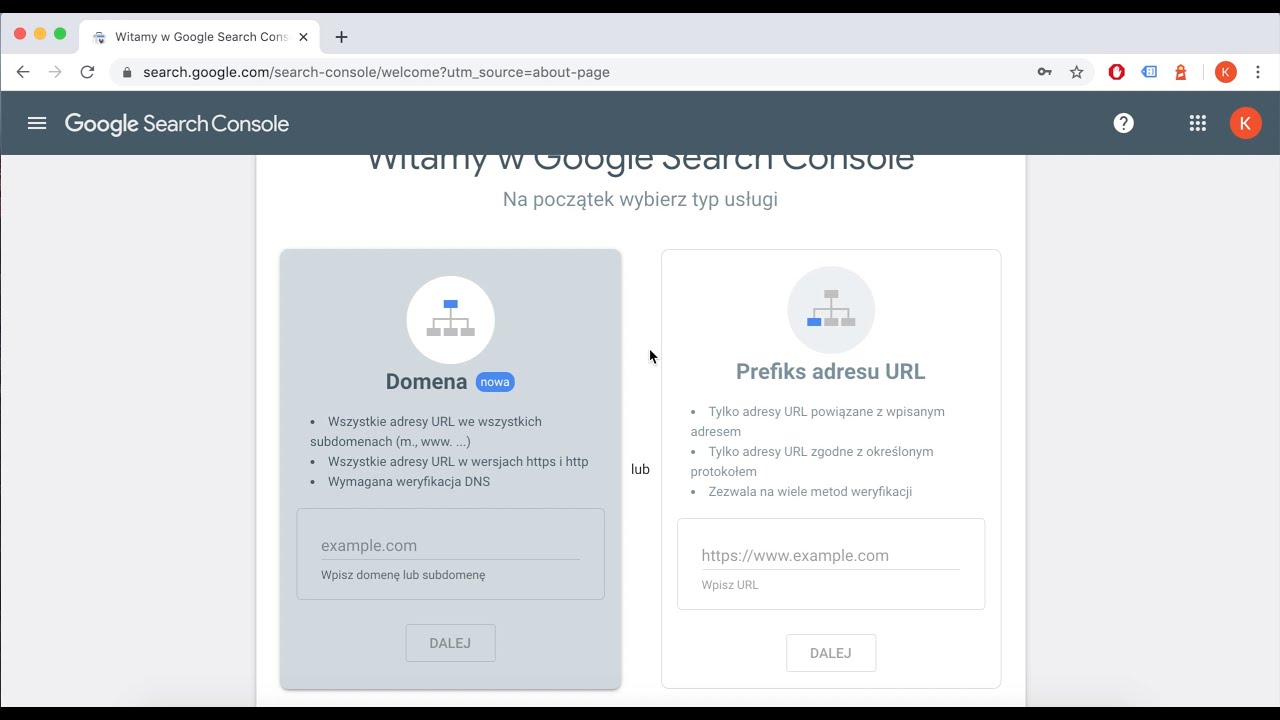
Task: Click the Prefiks adresu URL sitemap icon
Action: [831, 309]
